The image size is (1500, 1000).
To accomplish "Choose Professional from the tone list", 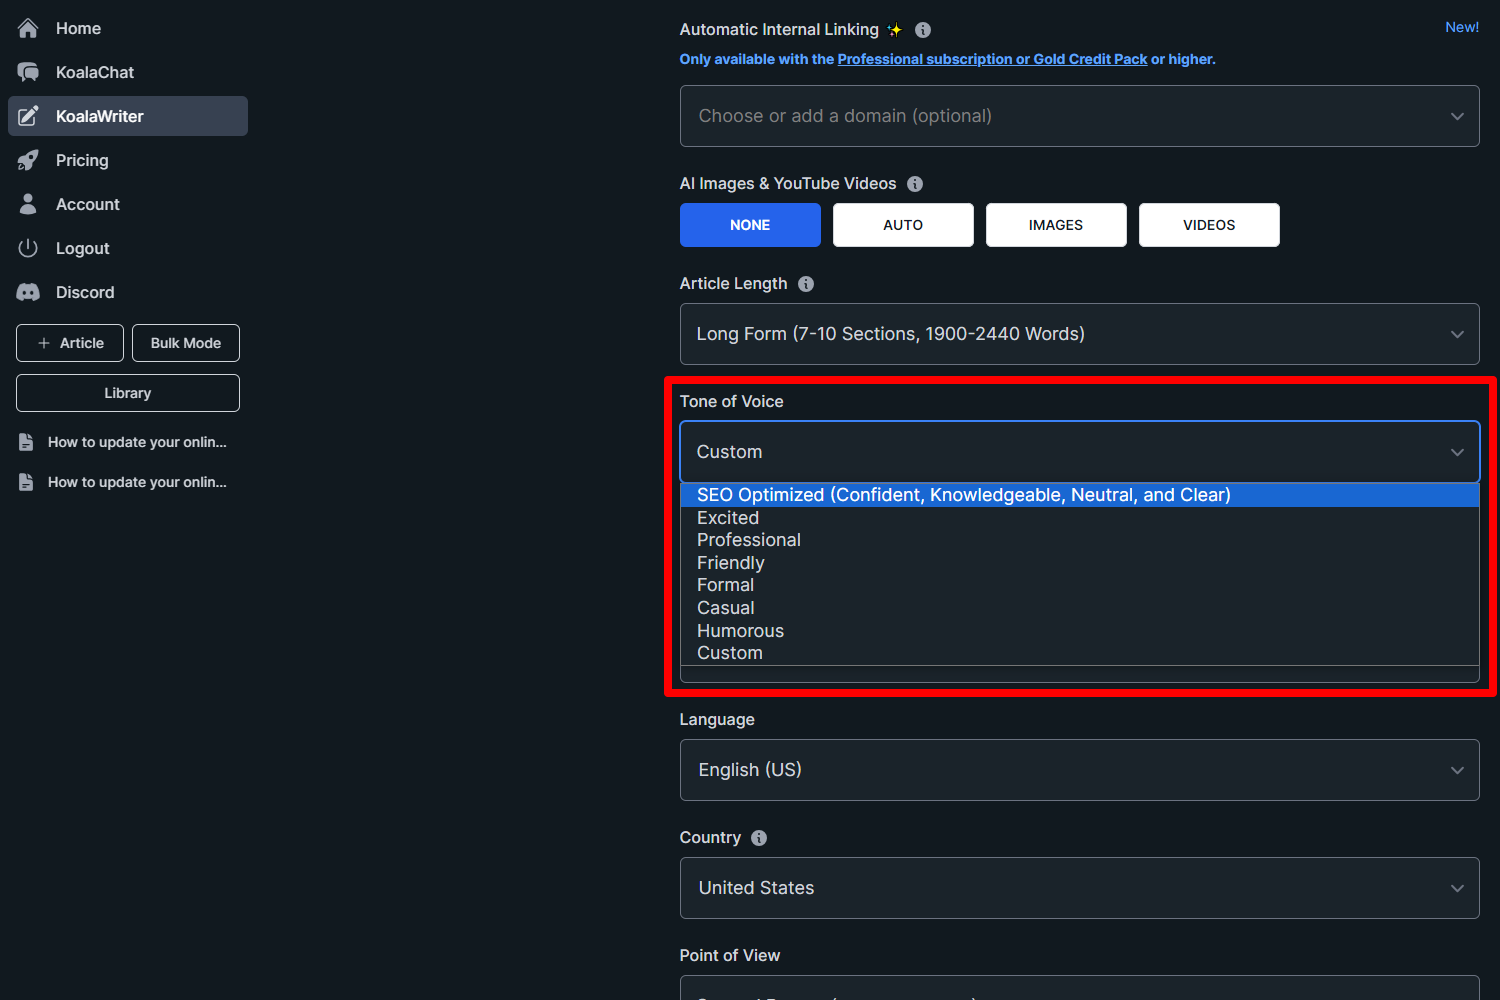I will pos(749,540).
